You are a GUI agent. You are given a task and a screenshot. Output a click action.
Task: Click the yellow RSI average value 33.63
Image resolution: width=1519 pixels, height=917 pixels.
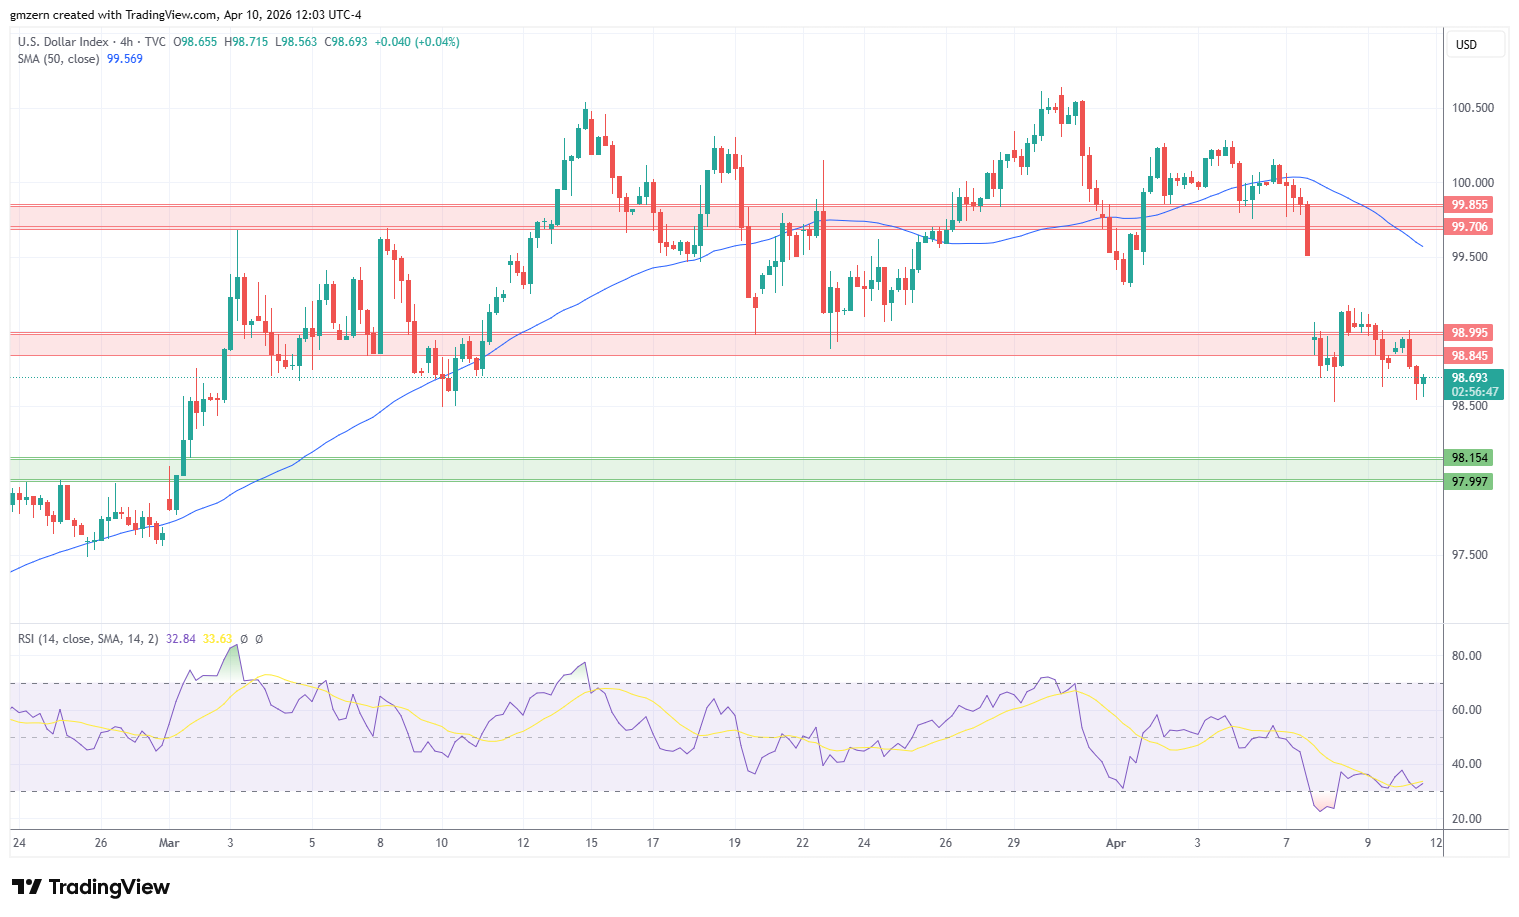point(217,639)
